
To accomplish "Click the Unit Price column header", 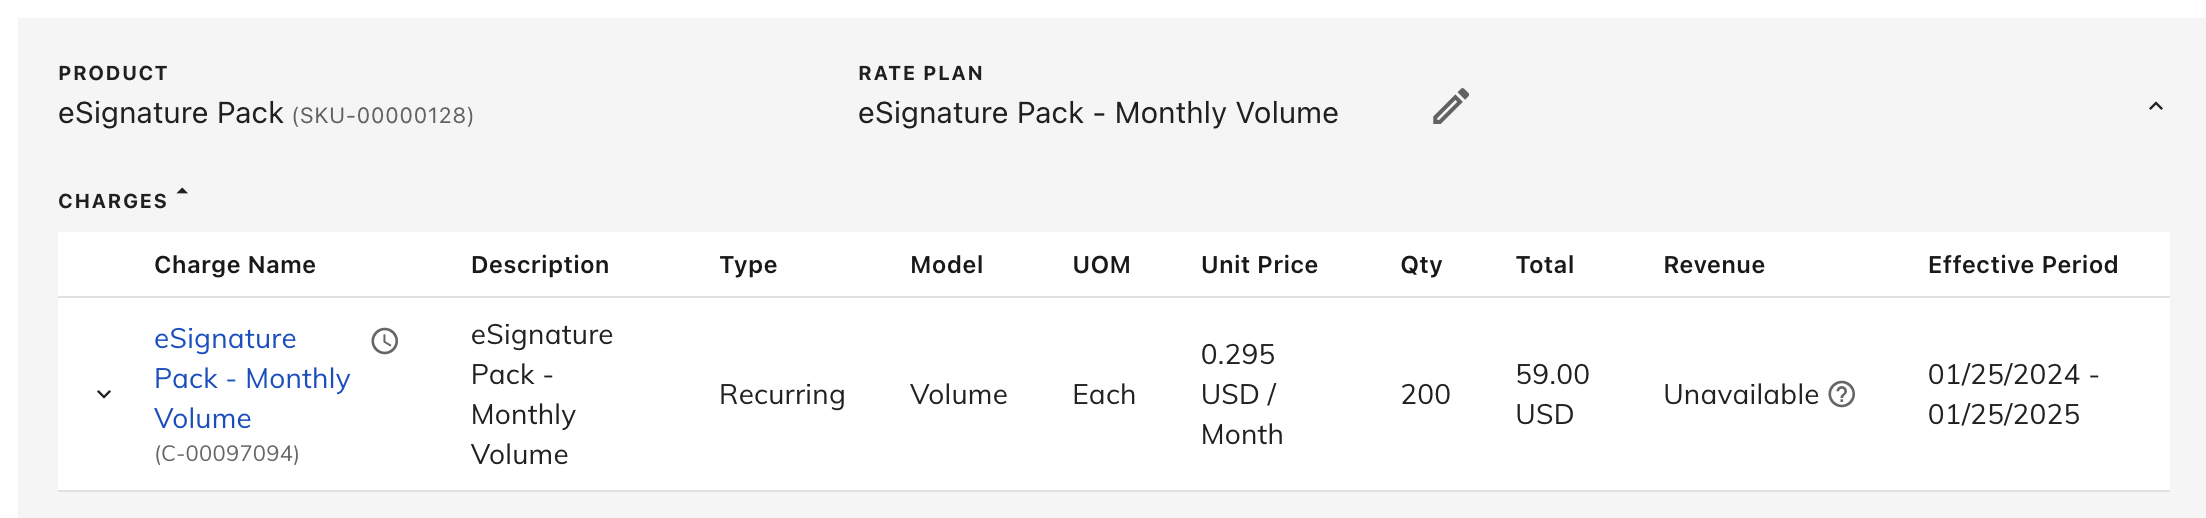I will 1259,265.
